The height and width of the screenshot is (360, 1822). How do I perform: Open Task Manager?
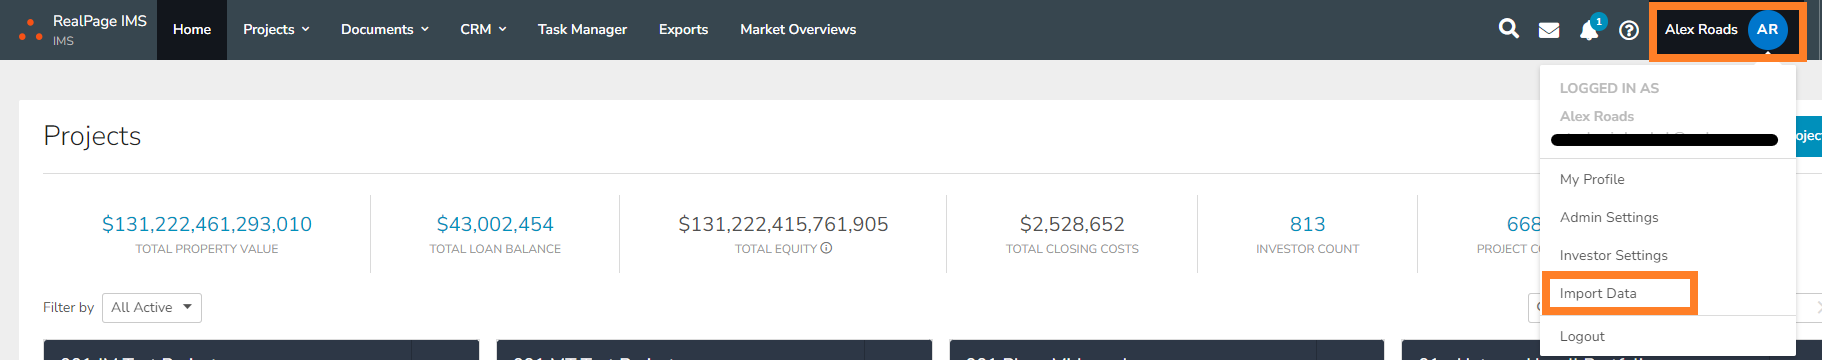pyautogui.click(x=582, y=29)
